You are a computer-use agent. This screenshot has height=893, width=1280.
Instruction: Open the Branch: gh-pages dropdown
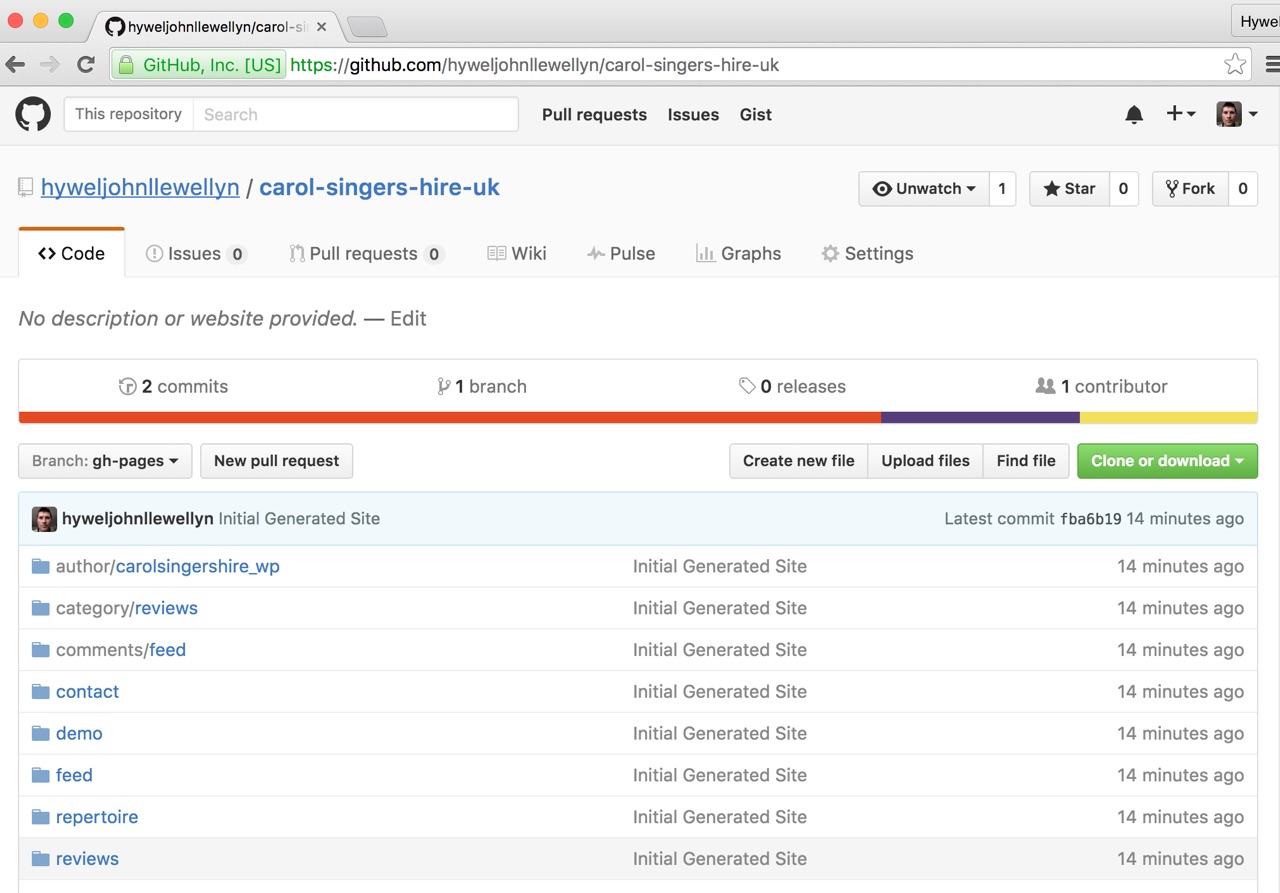pos(105,461)
